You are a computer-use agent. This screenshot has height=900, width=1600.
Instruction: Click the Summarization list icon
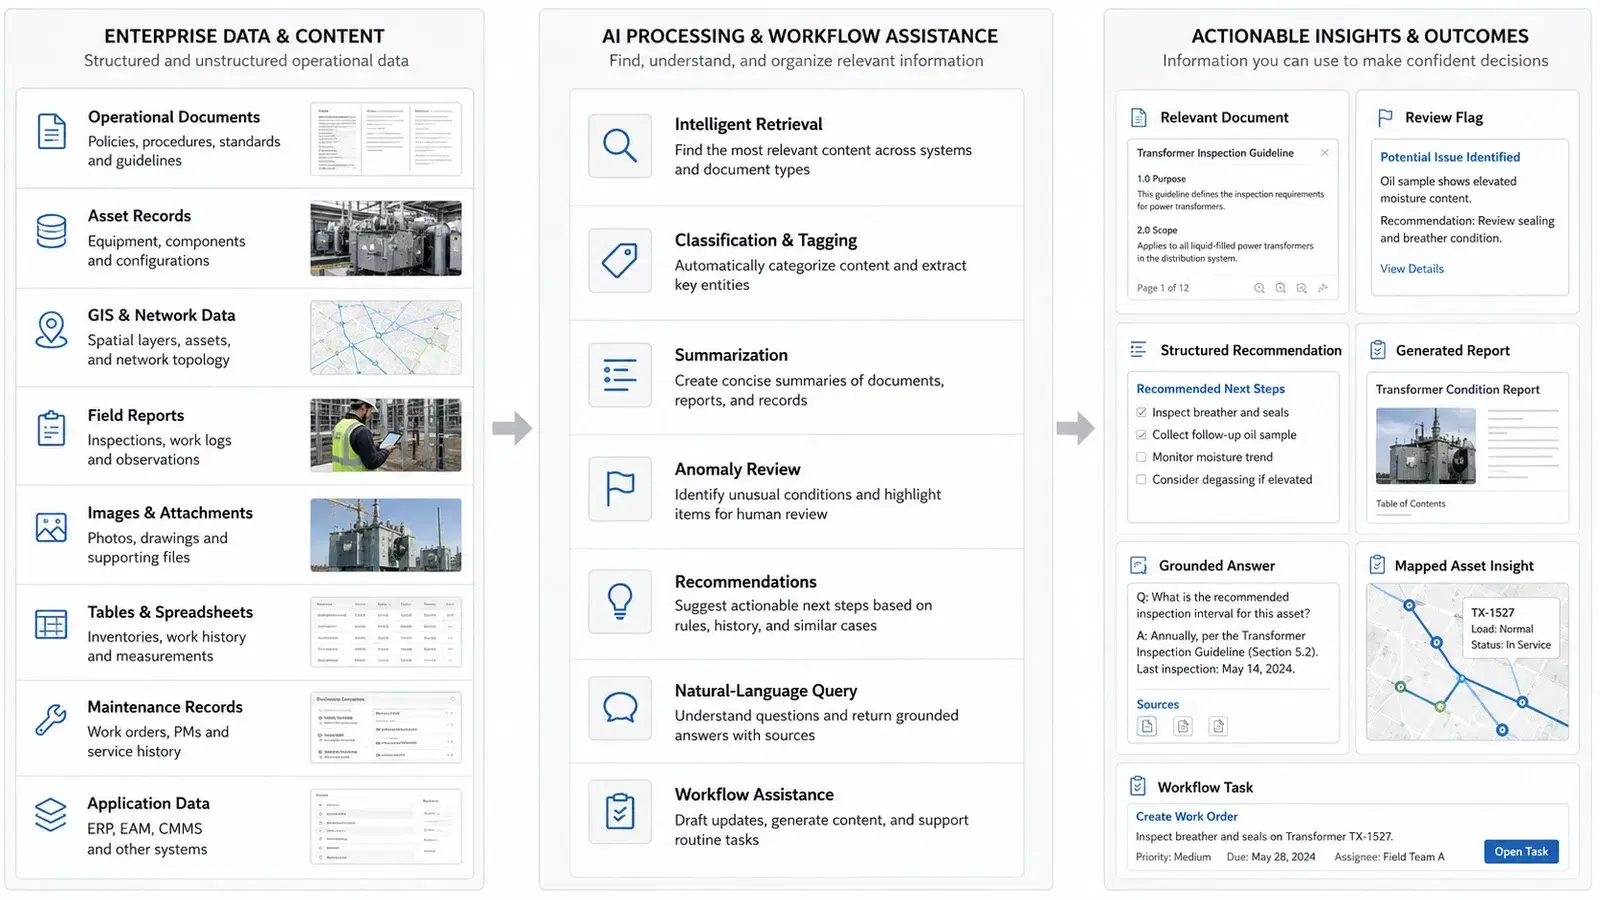[x=620, y=375]
